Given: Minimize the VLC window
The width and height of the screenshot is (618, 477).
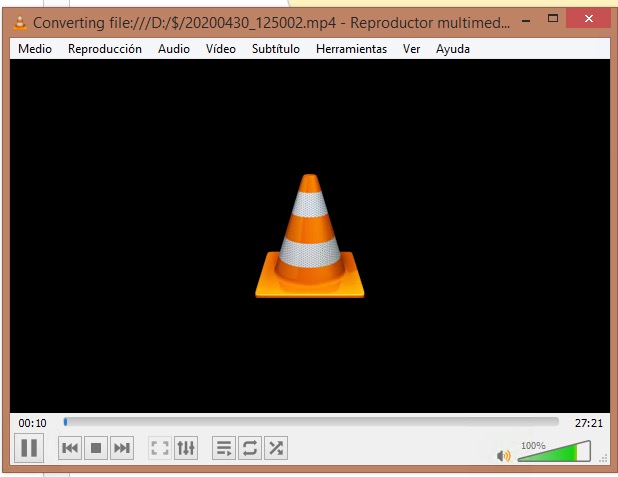Looking at the screenshot, I should (x=526, y=20).
